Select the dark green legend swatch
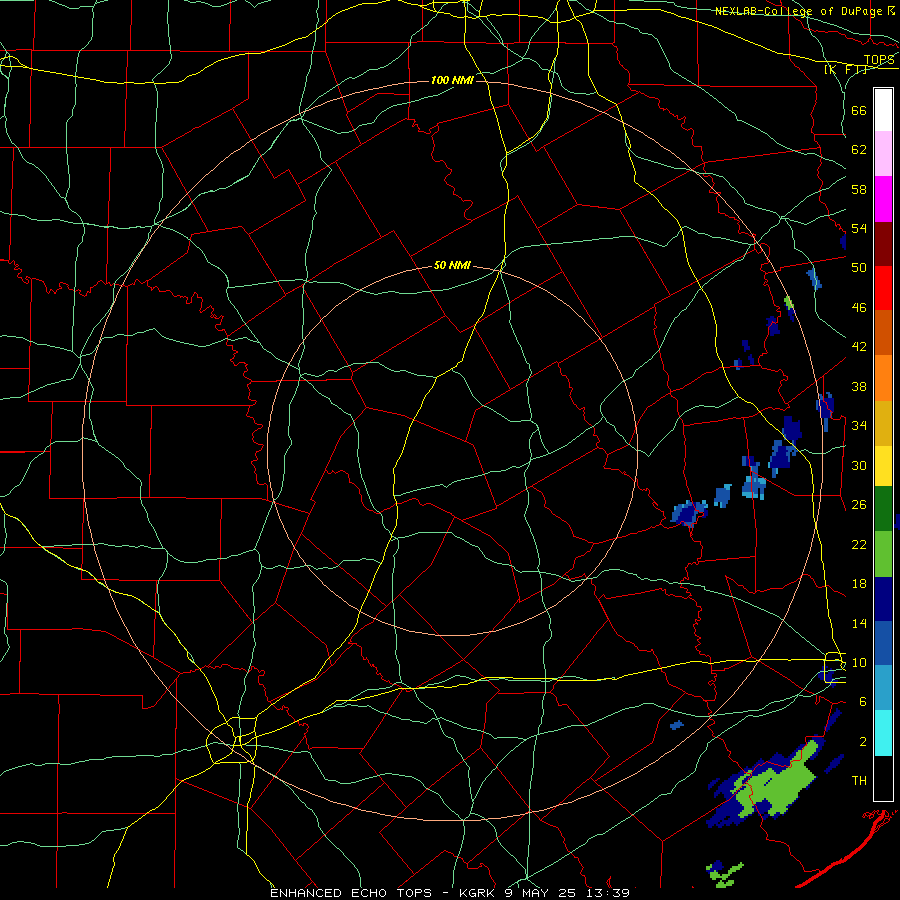This screenshot has height=900, width=900. pos(883,509)
